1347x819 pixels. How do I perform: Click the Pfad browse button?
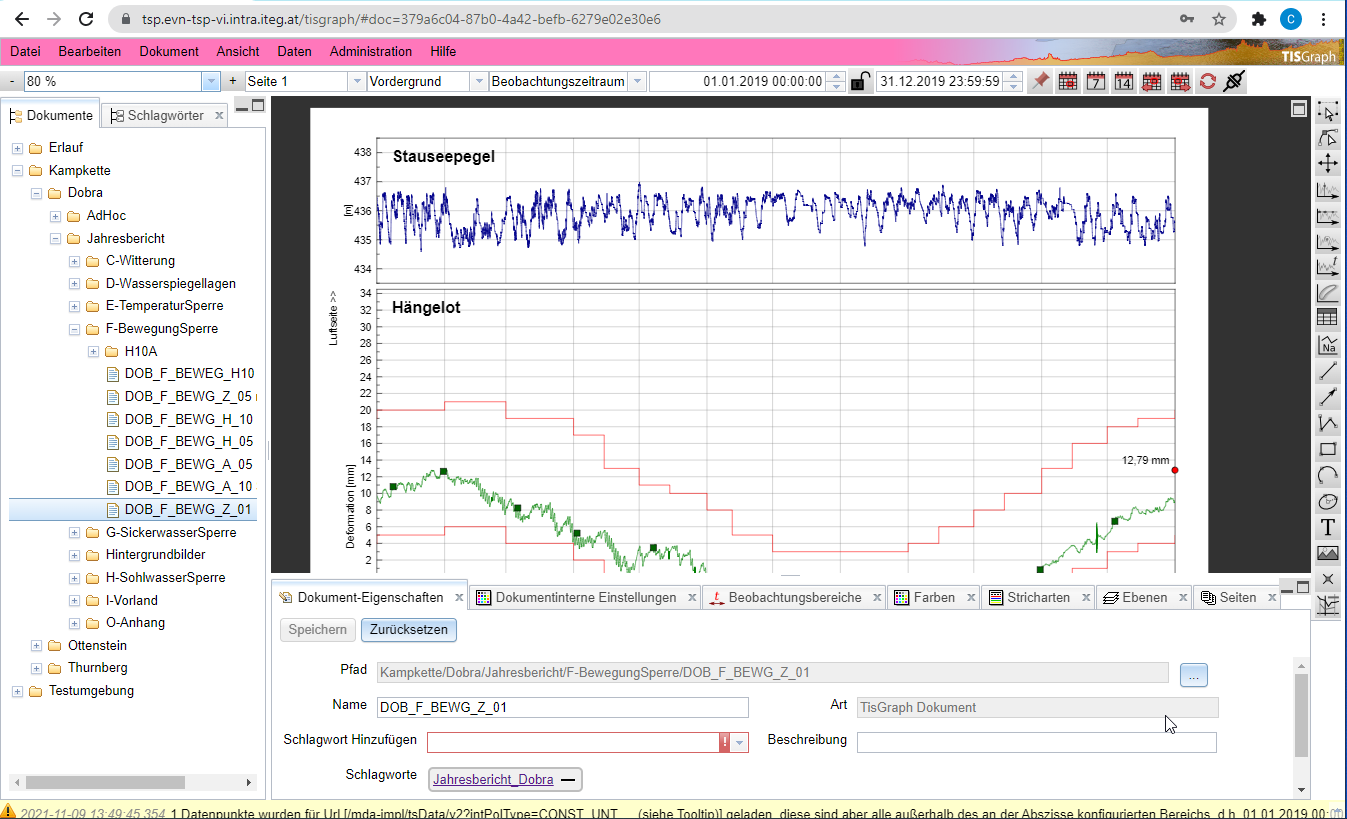1193,675
